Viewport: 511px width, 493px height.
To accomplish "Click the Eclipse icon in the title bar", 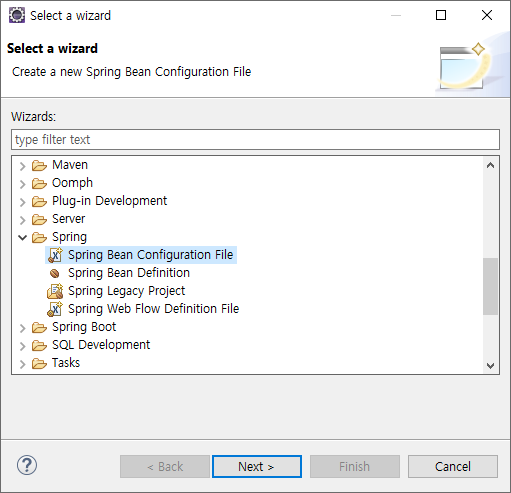I will (17, 15).
